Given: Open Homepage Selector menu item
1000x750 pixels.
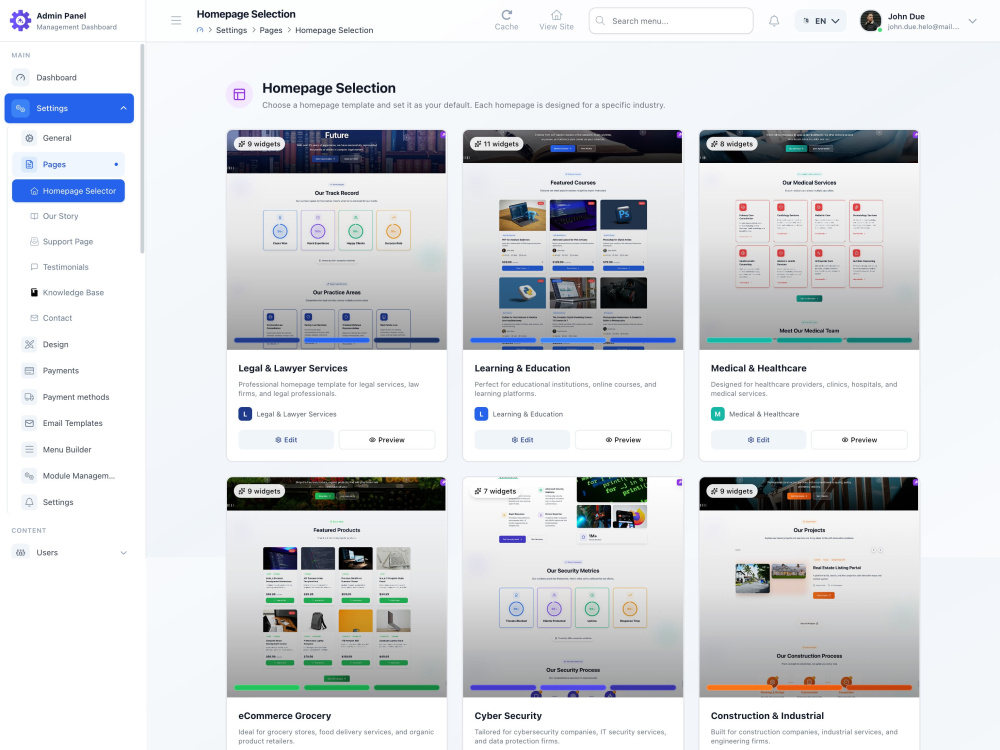Looking at the screenshot, I should pyautogui.click(x=68, y=191).
